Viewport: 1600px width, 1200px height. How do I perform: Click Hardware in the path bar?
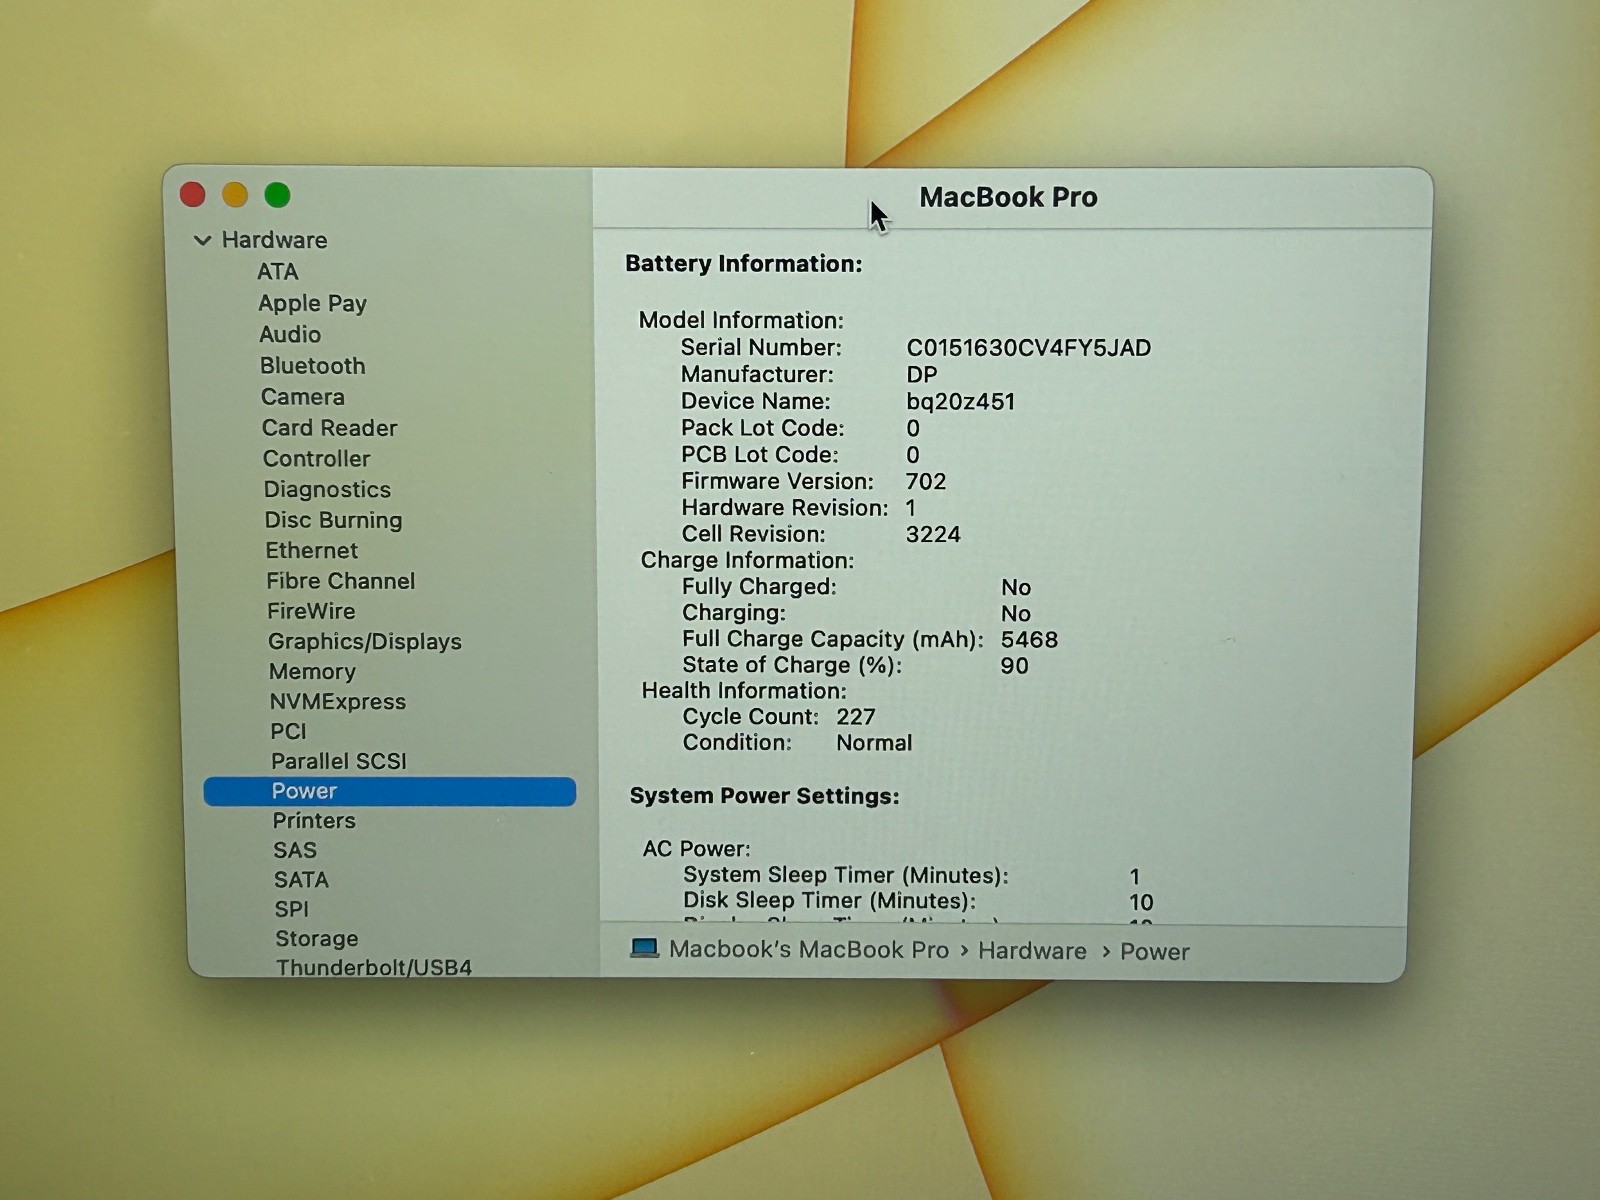[x=1032, y=951]
